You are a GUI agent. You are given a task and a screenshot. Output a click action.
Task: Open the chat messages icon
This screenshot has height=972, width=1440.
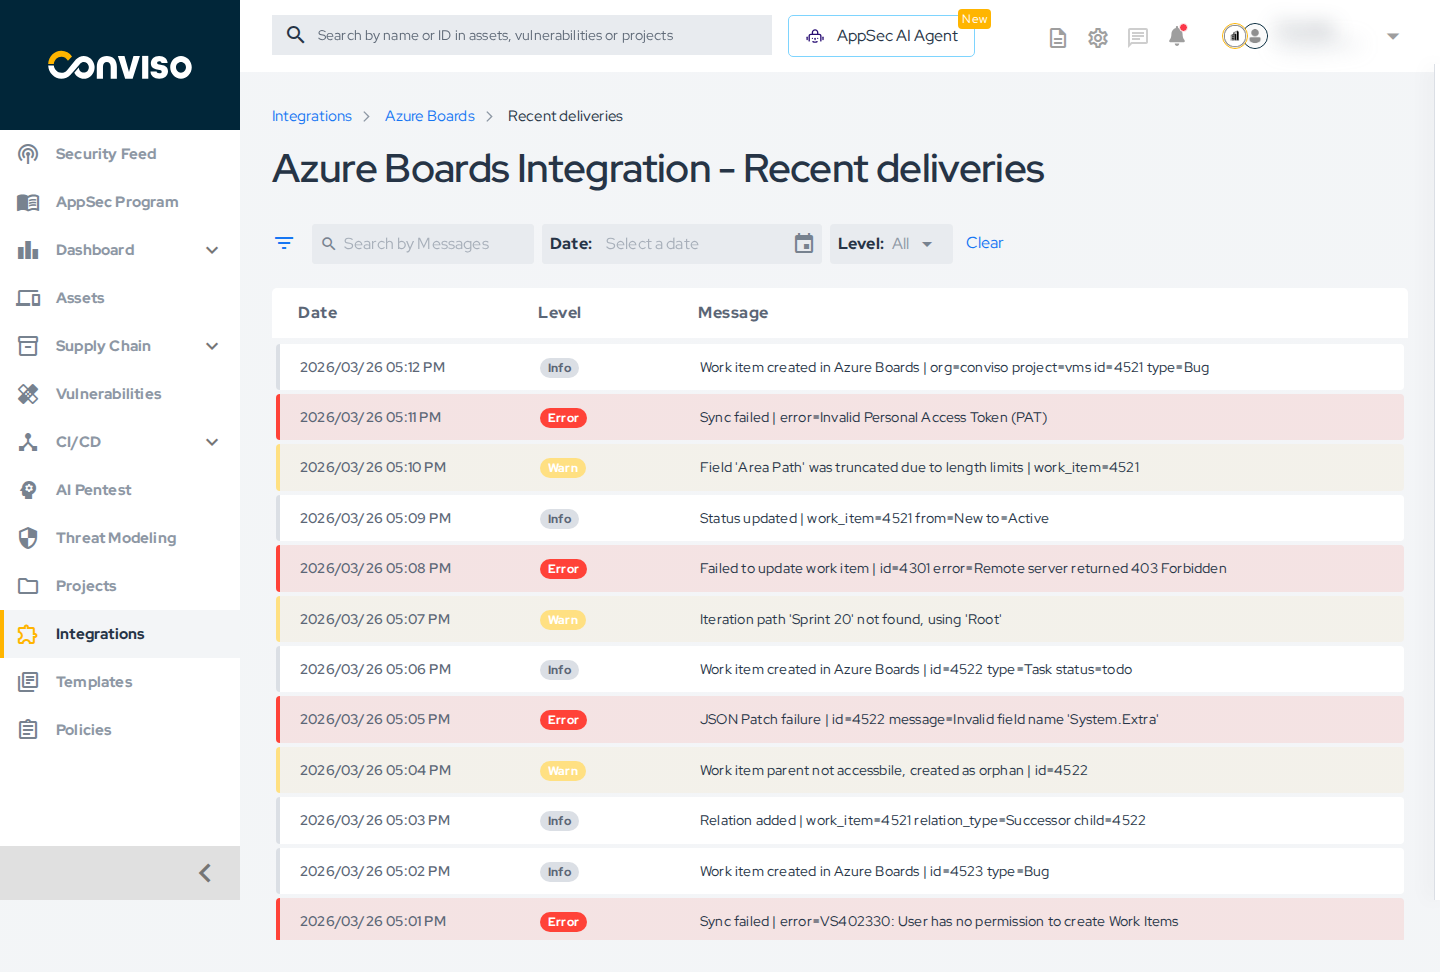click(x=1137, y=38)
